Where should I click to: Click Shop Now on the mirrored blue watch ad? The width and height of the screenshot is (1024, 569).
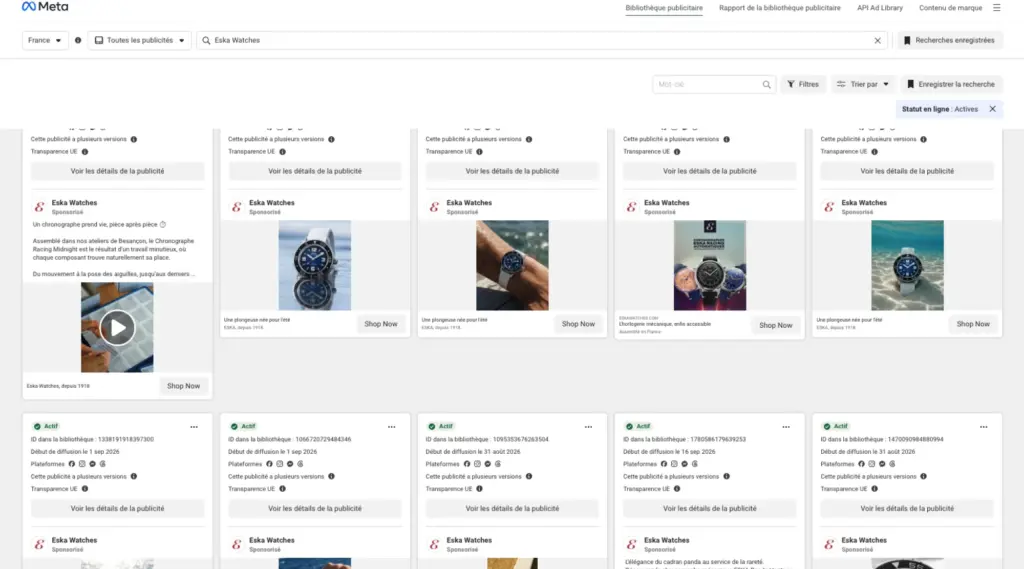pos(381,324)
